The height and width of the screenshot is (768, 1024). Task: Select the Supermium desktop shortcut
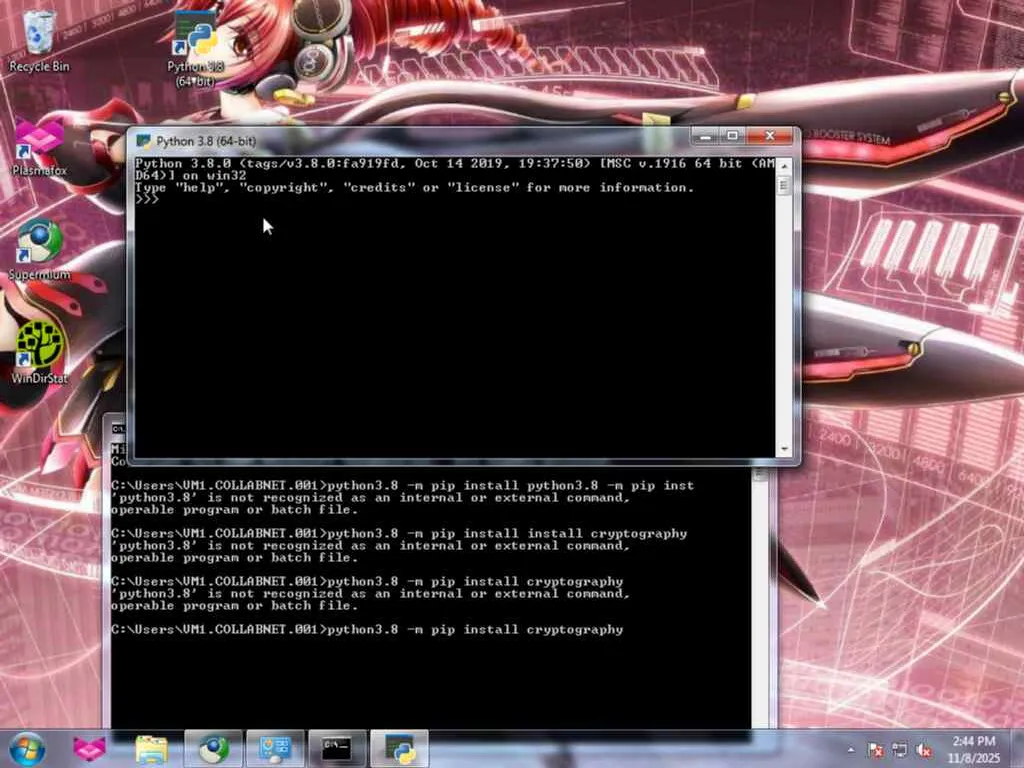coord(39,249)
